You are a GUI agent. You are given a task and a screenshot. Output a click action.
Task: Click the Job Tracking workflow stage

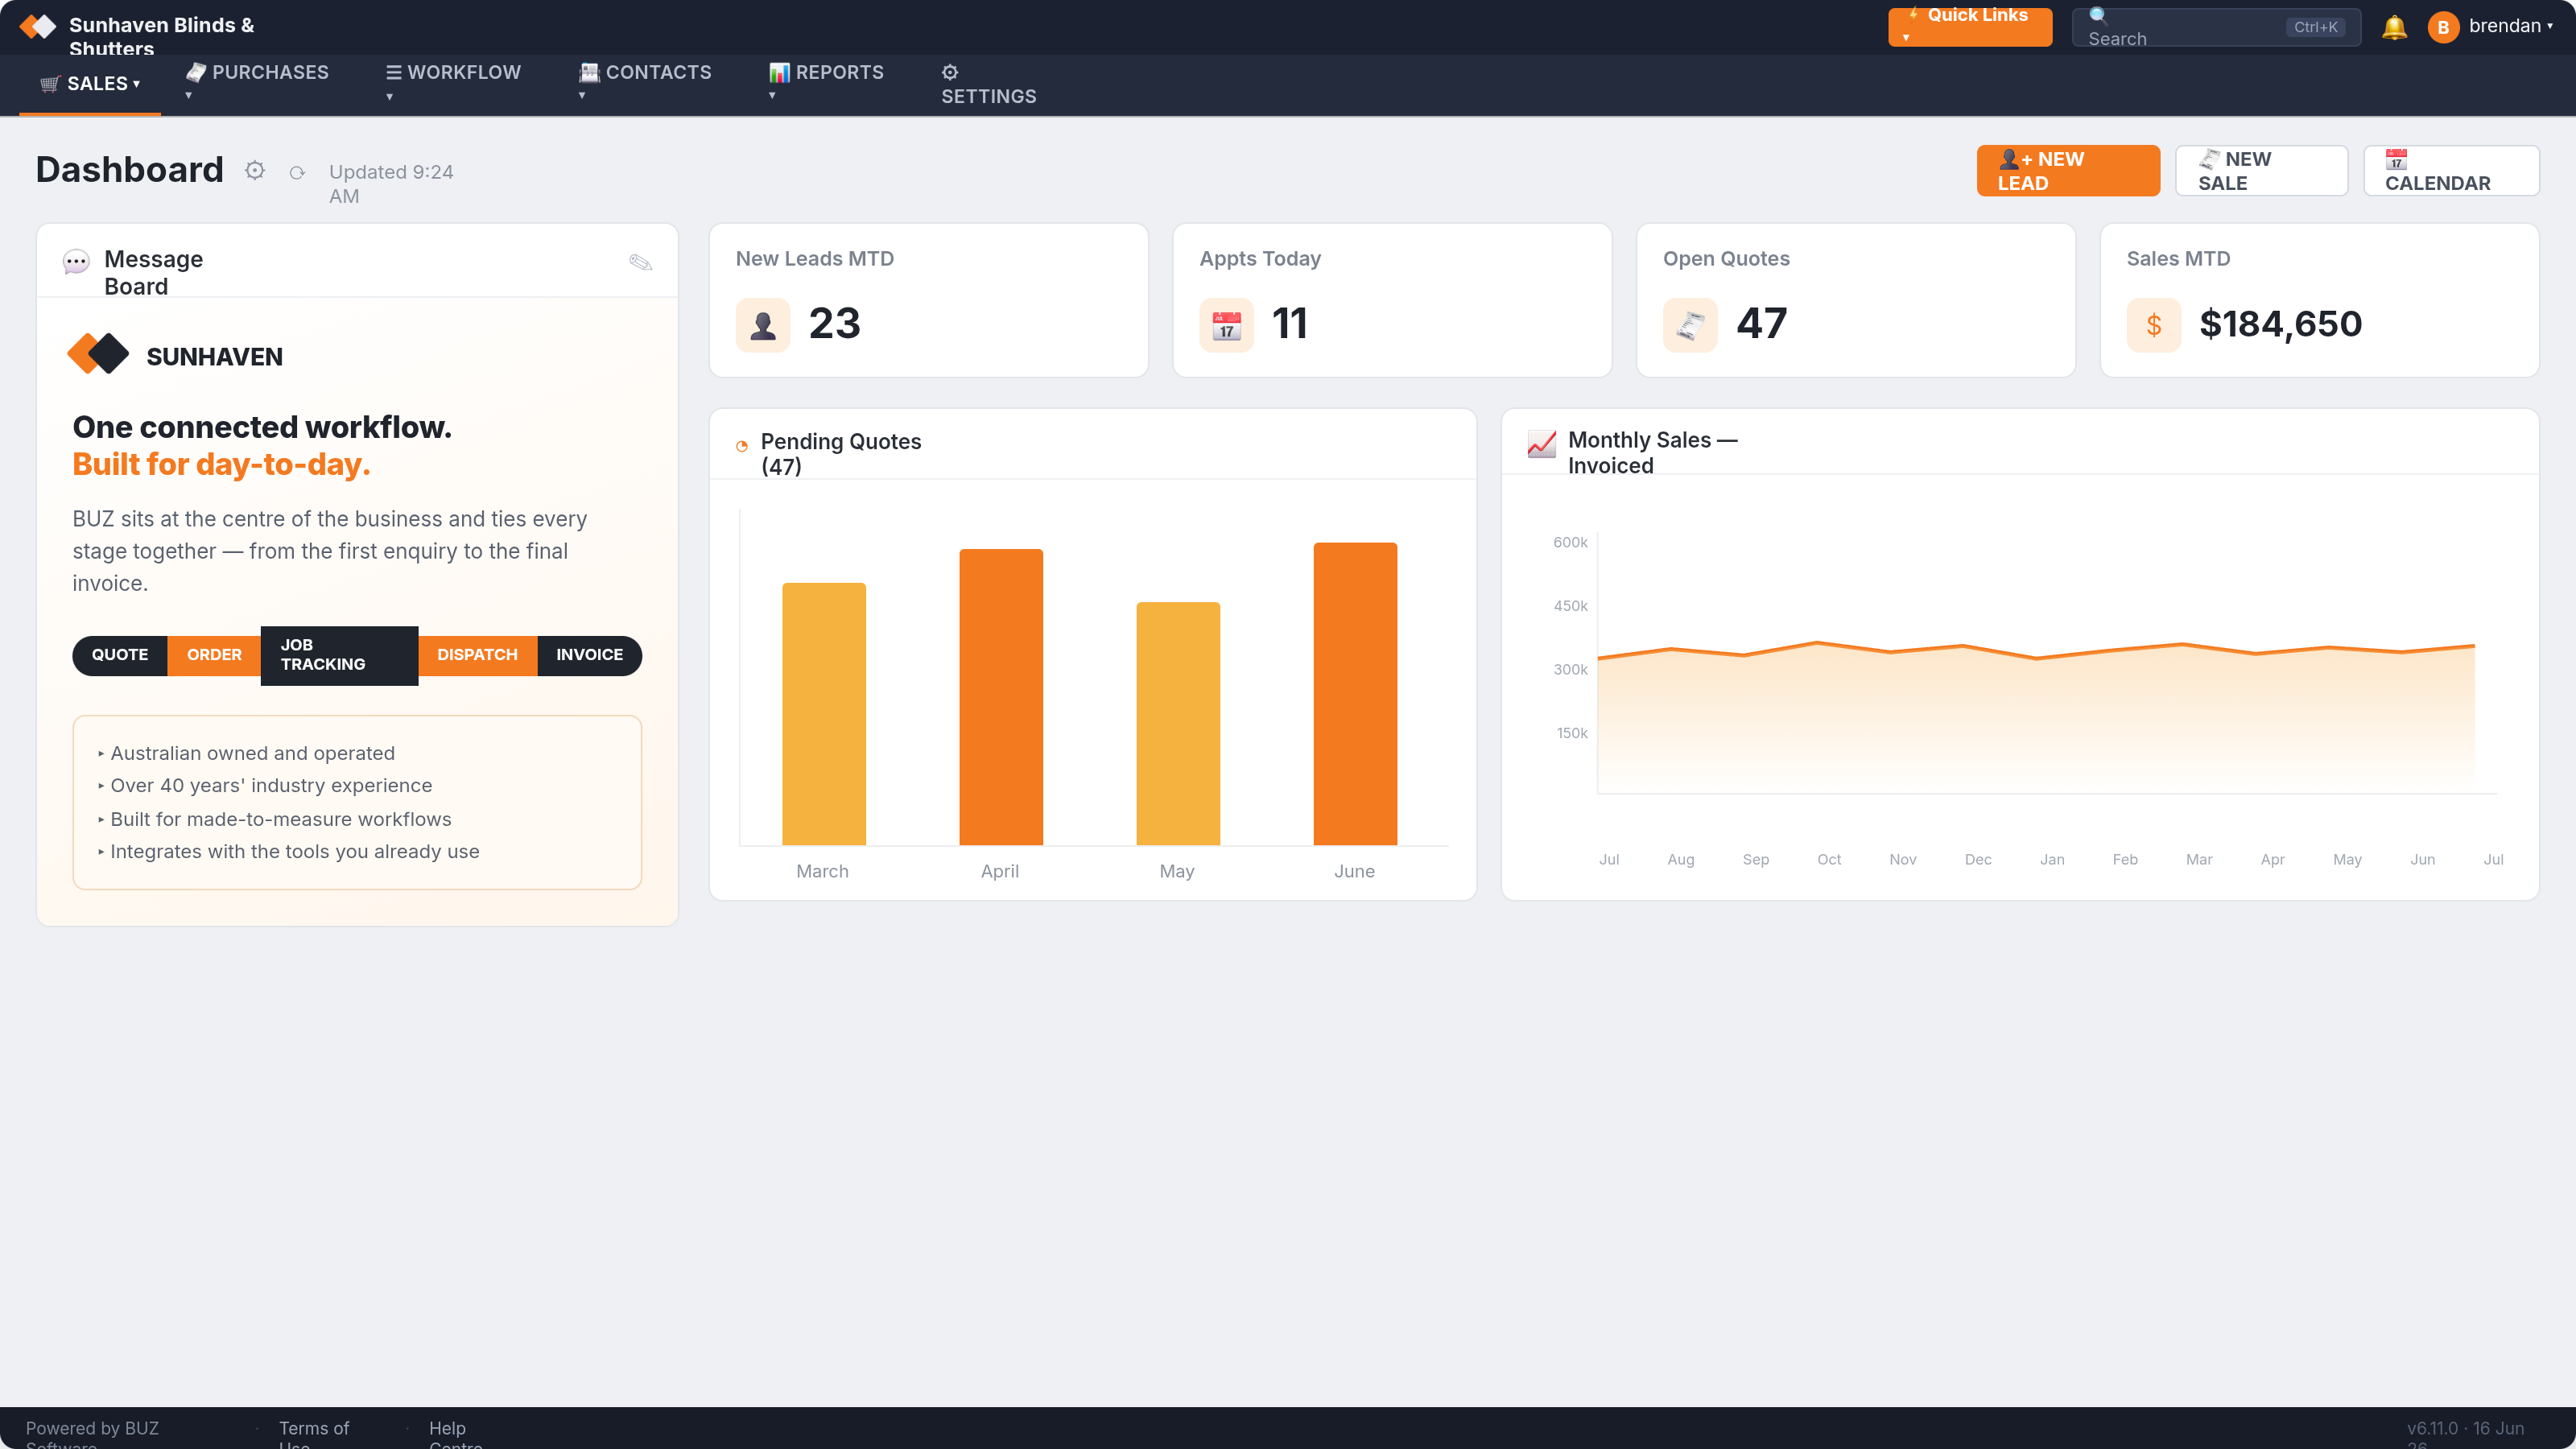[x=339, y=655]
